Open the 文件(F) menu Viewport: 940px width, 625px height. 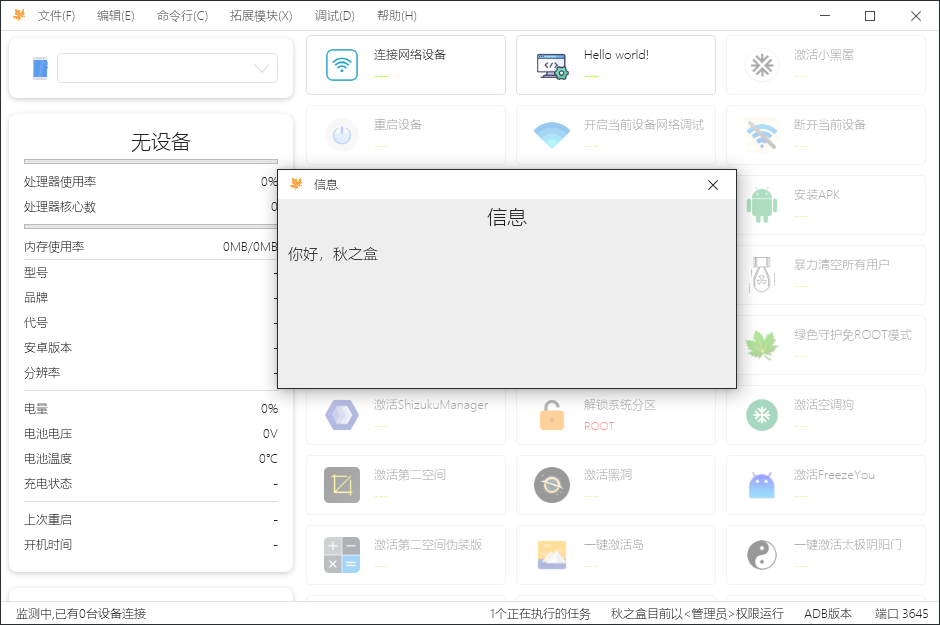(x=56, y=16)
